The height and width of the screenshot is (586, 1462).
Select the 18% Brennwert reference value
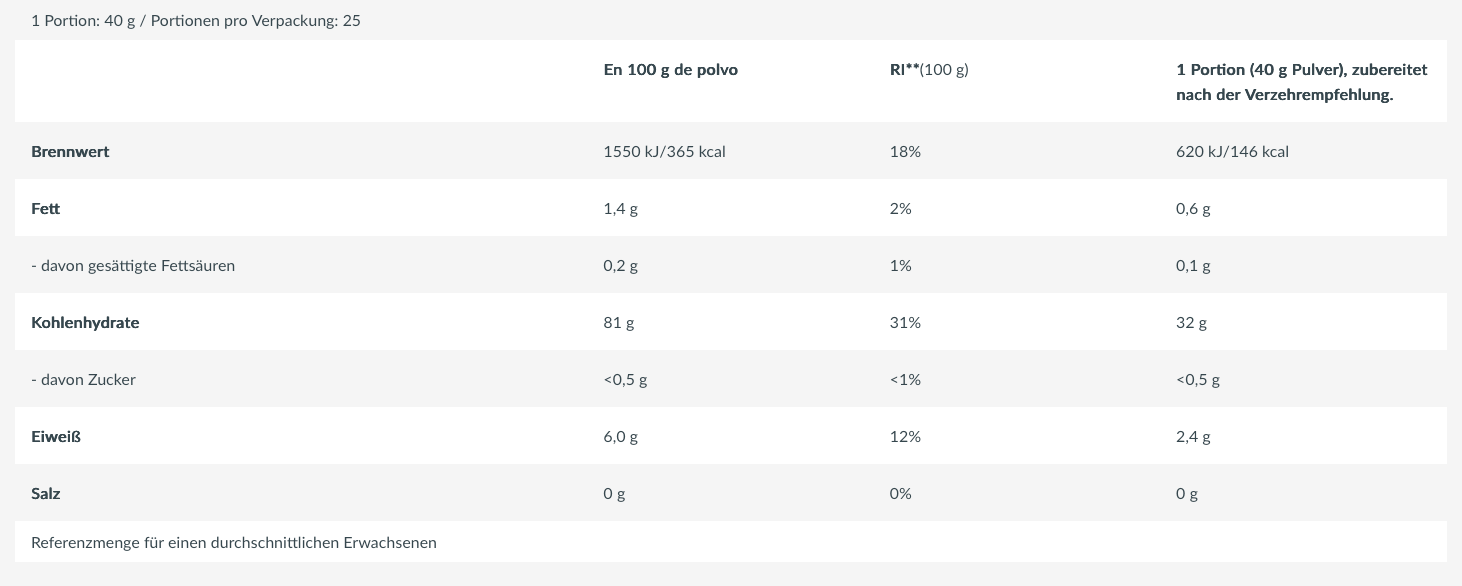905,152
